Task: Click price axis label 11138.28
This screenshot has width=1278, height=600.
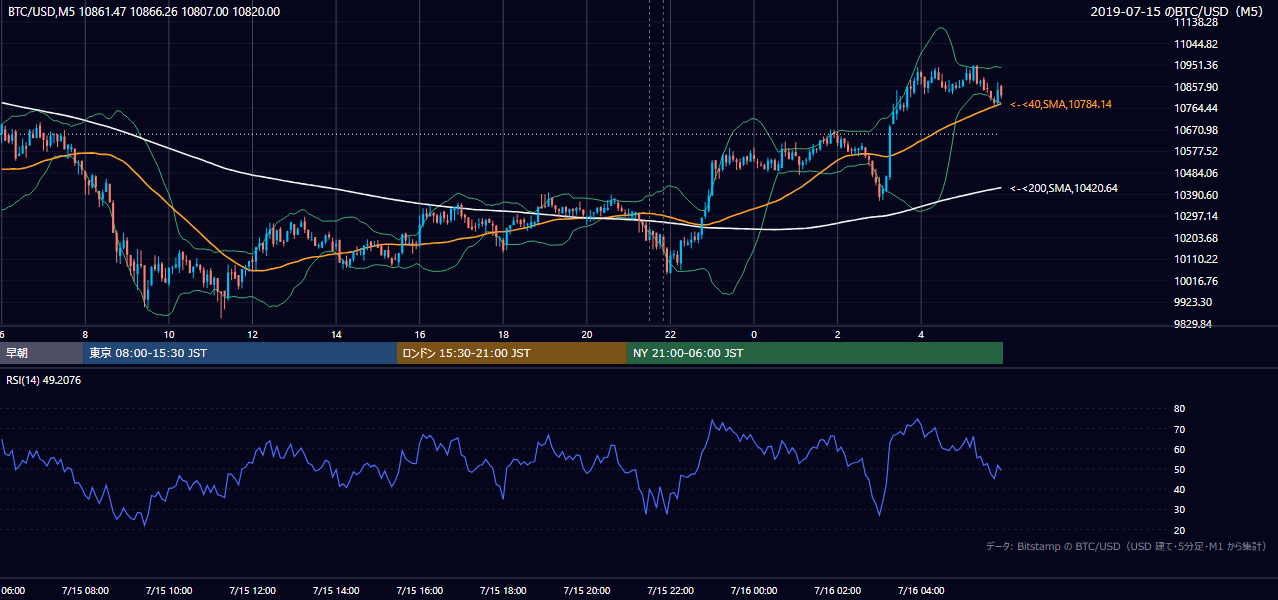Action: coord(1195,22)
